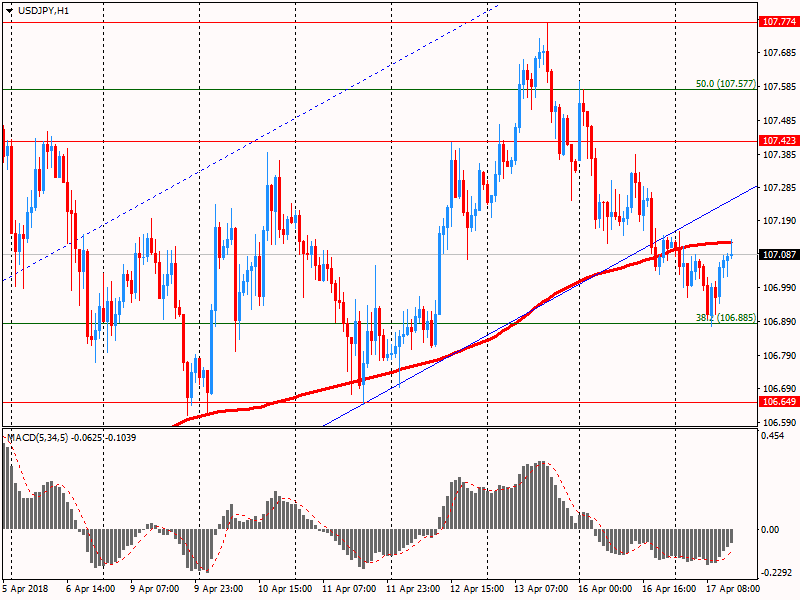Click the Fibonacci 50.0 (107.577) label
The image size is (800, 600).
(x=726, y=84)
